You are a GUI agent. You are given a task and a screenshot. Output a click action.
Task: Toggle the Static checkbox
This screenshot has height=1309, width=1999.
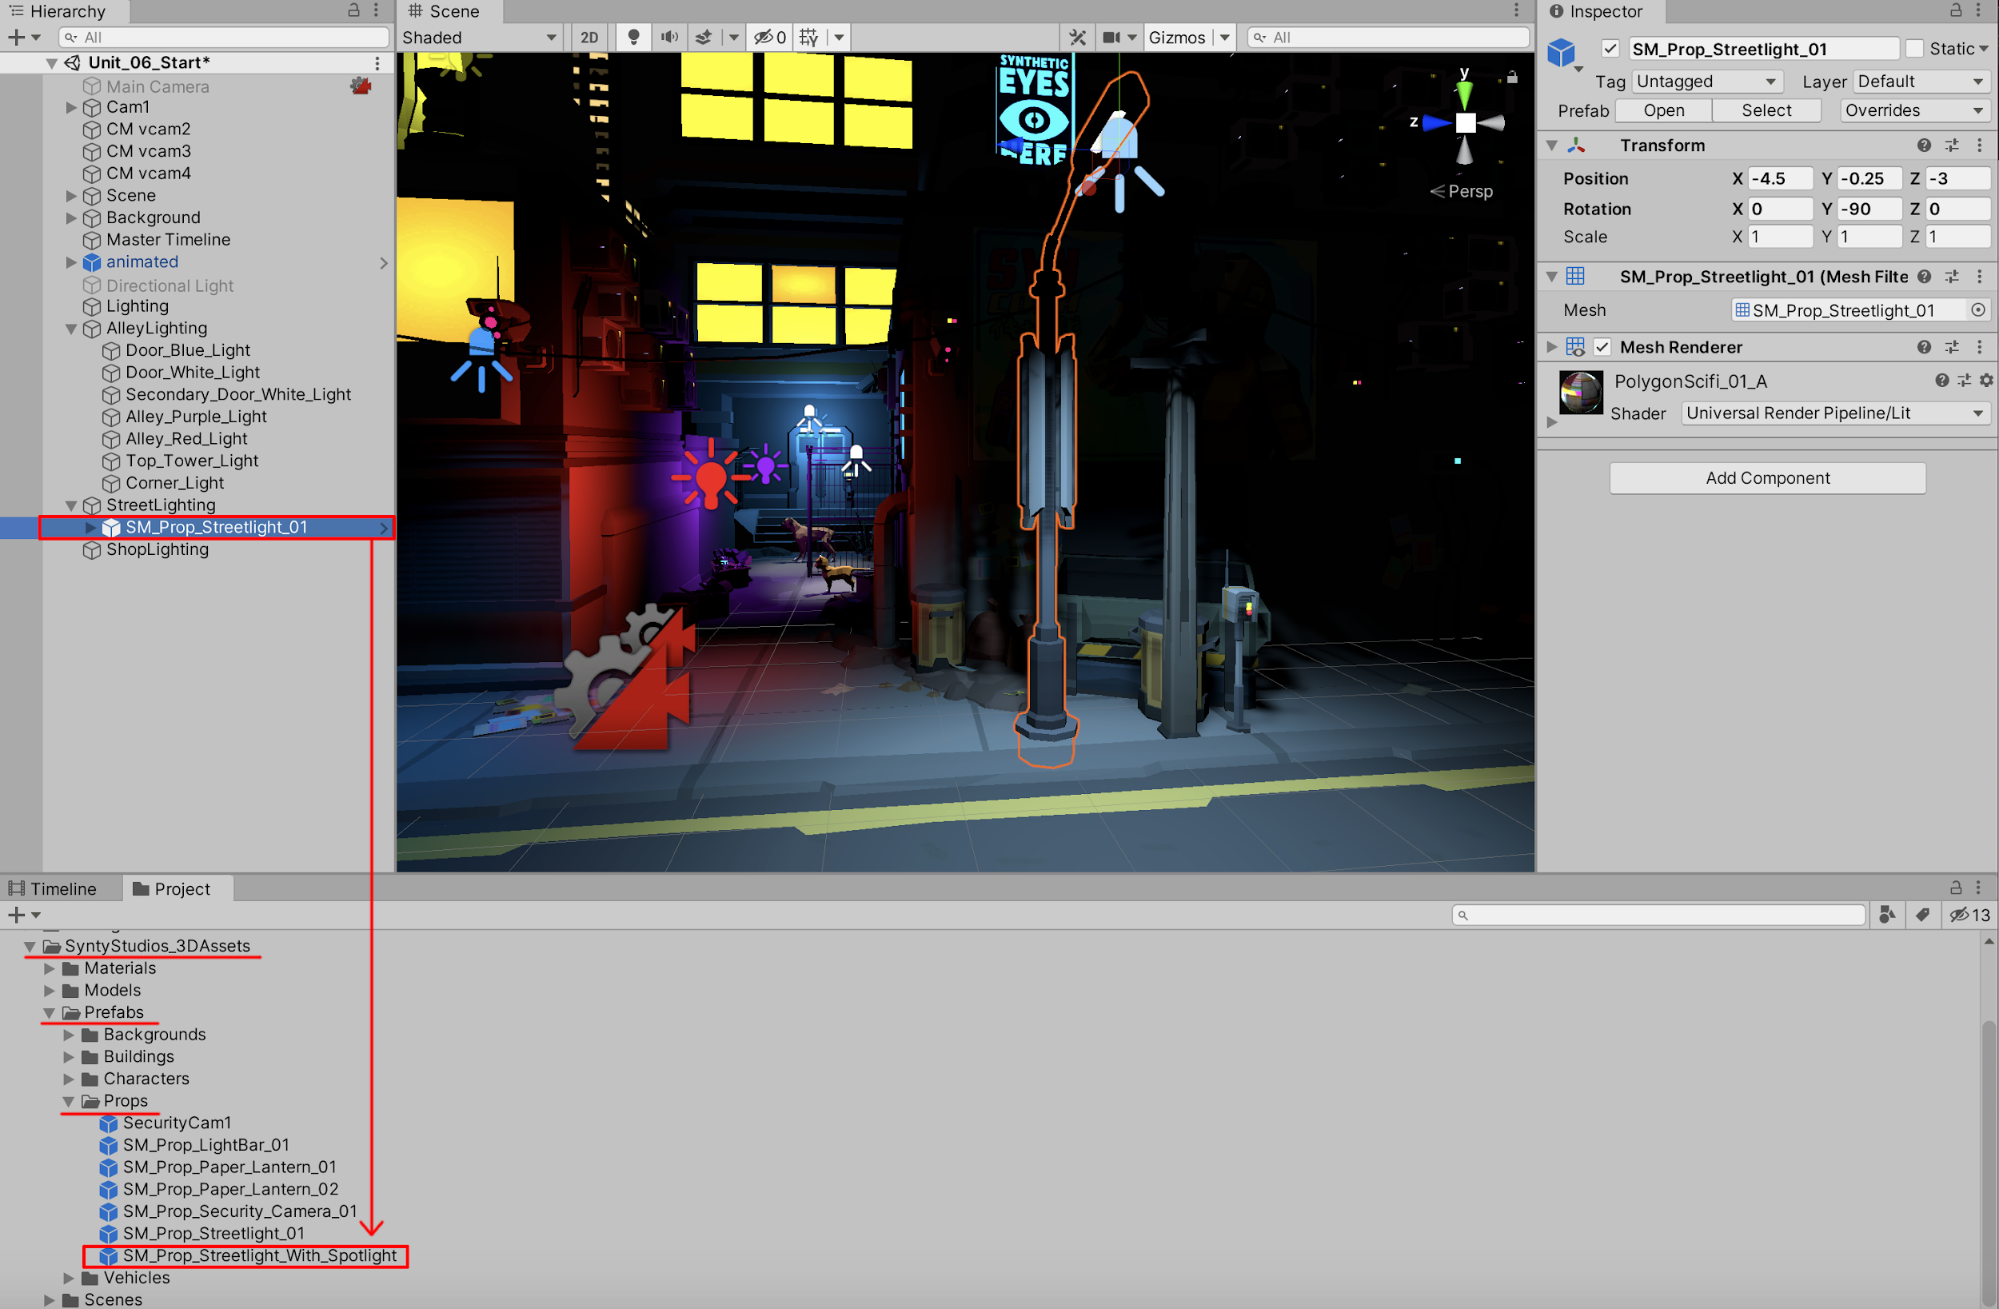click(x=1915, y=48)
